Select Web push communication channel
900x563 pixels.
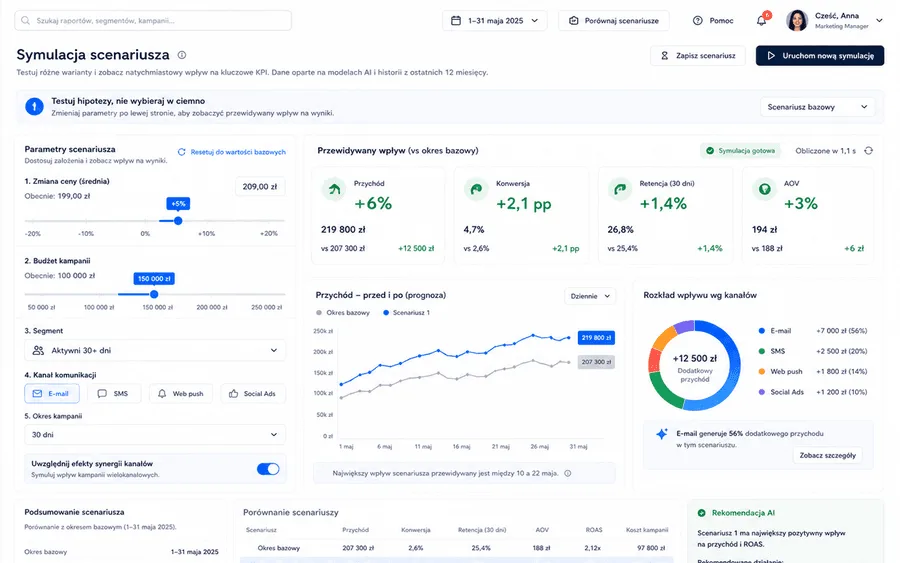(x=181, y=394)
